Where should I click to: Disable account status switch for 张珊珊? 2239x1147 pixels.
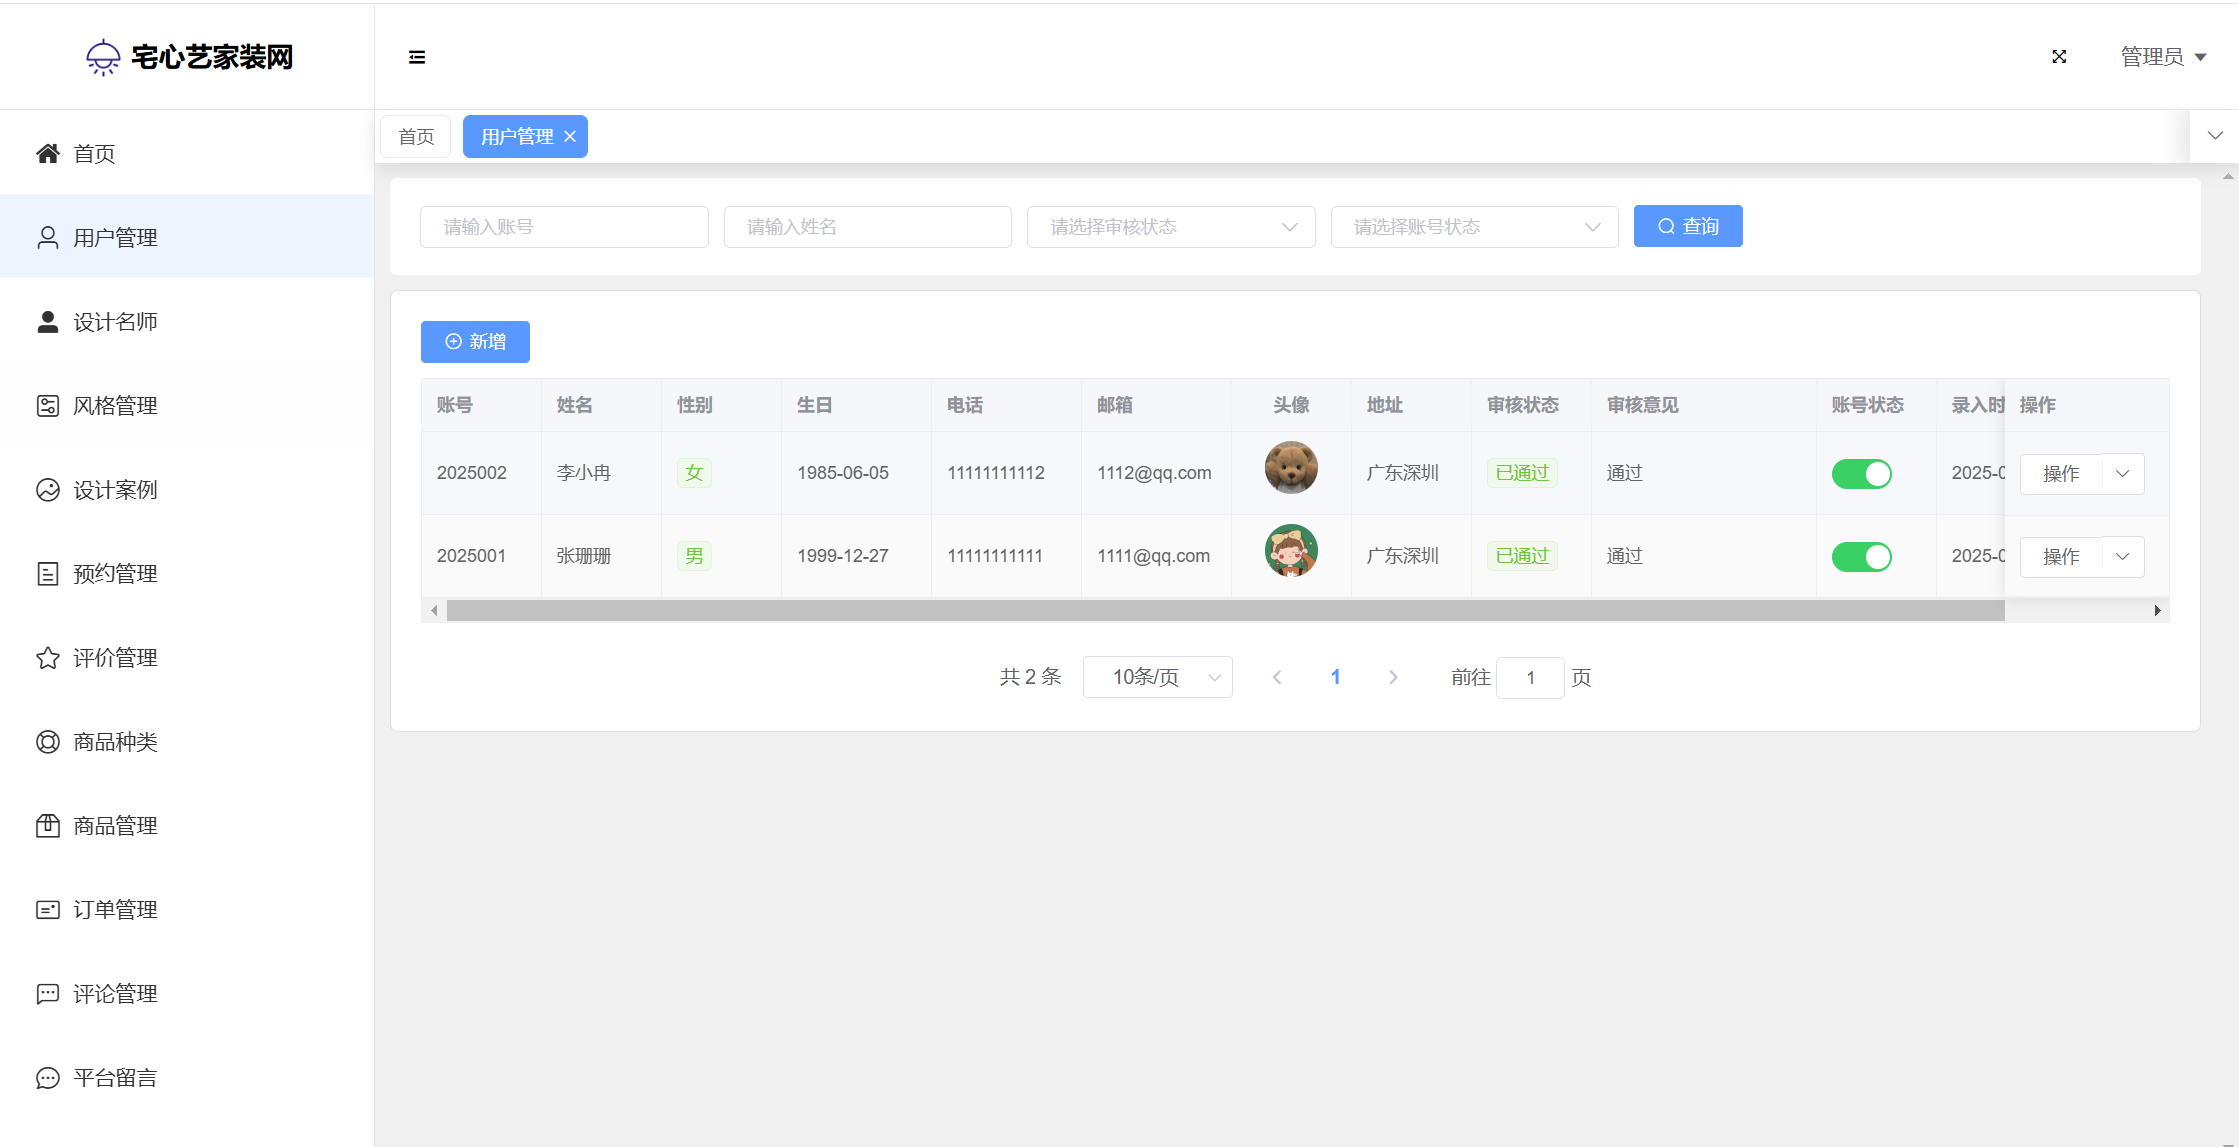(x=1861, y=557)
